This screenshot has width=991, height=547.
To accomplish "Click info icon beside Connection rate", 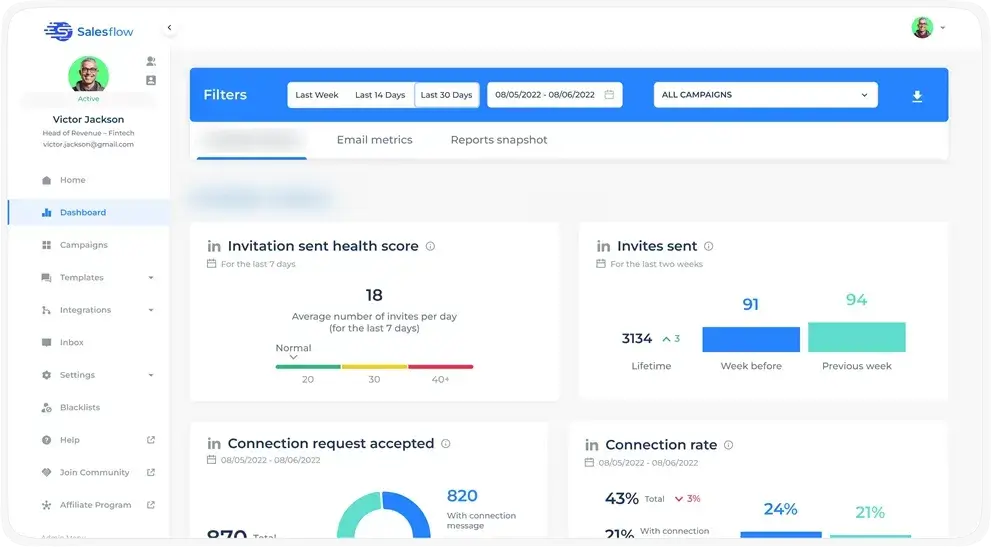I will (x=728, y=445).
